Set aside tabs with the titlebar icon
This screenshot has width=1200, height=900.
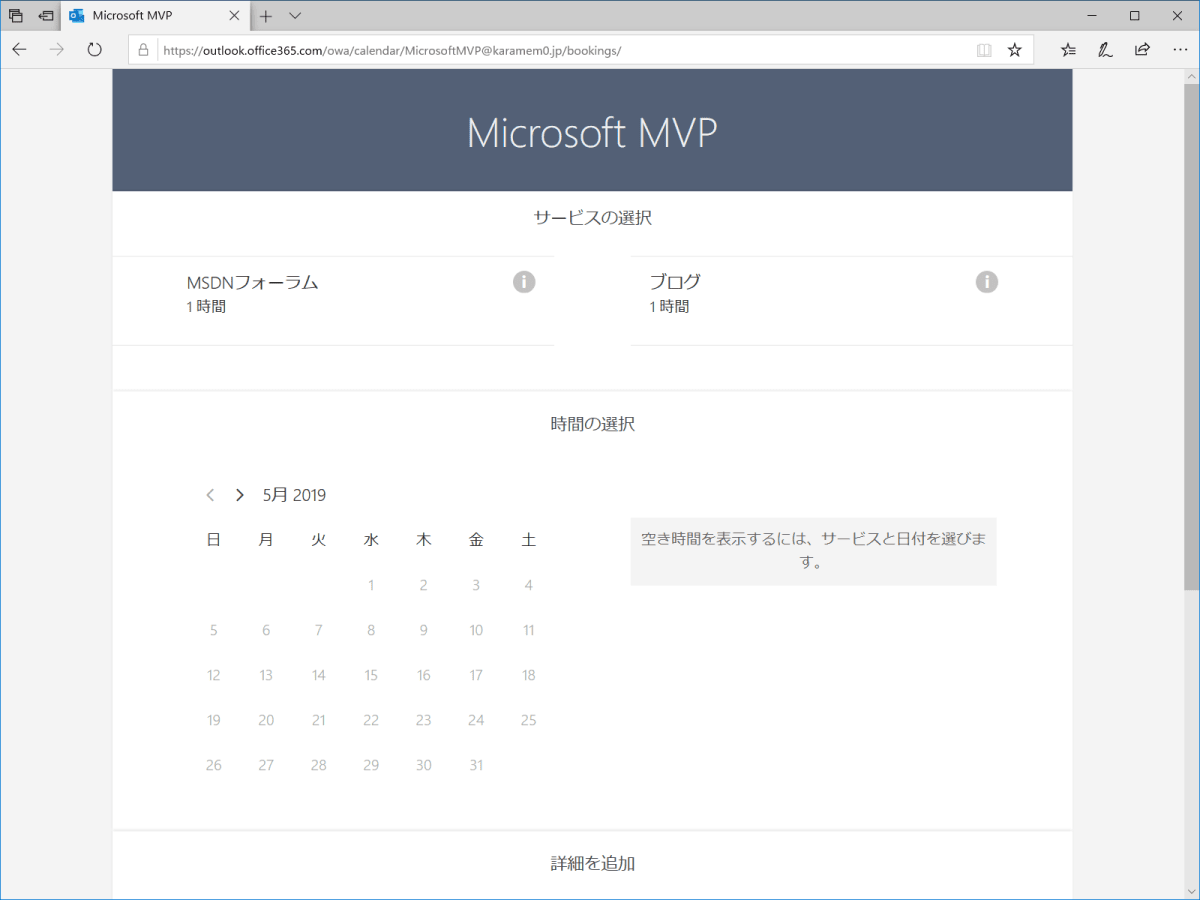pyautogui.click(x=46, y=16)
